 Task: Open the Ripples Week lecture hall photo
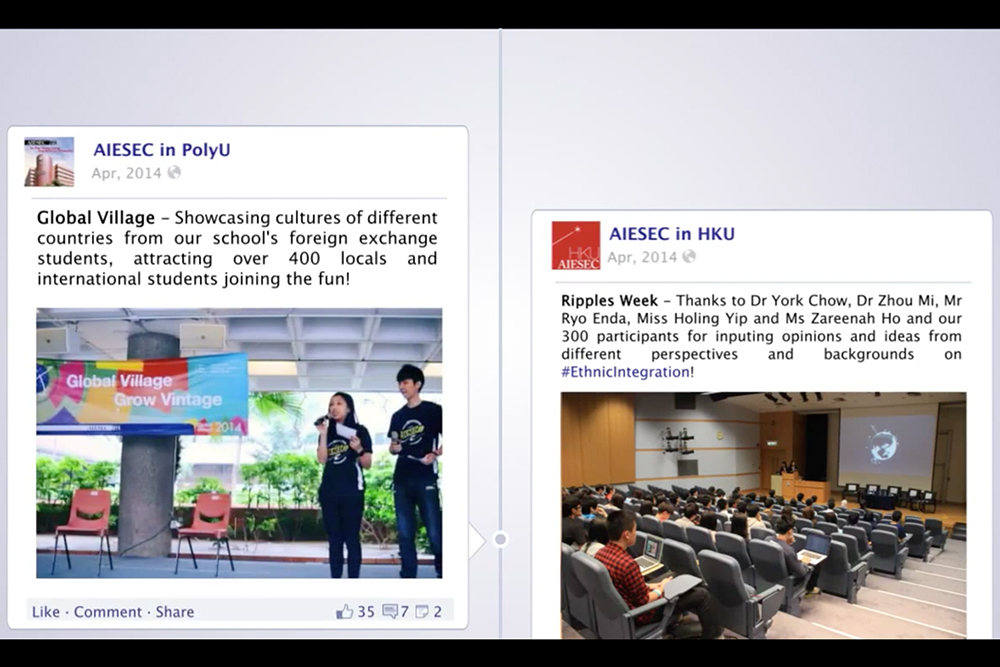[763, 515]
